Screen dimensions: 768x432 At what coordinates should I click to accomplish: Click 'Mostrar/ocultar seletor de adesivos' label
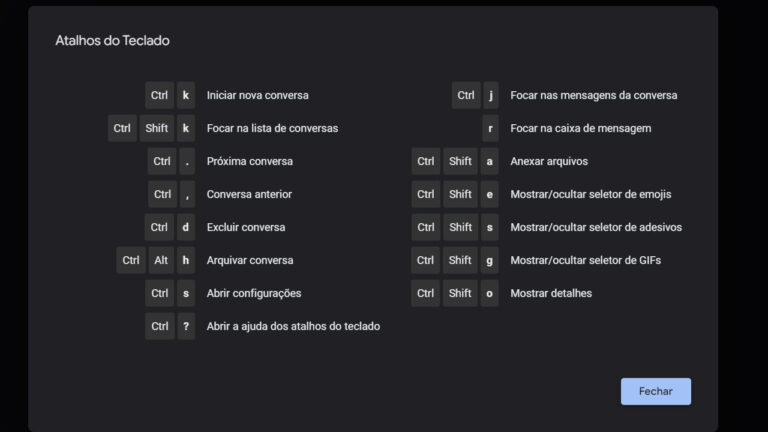click(x=596, y=227)
